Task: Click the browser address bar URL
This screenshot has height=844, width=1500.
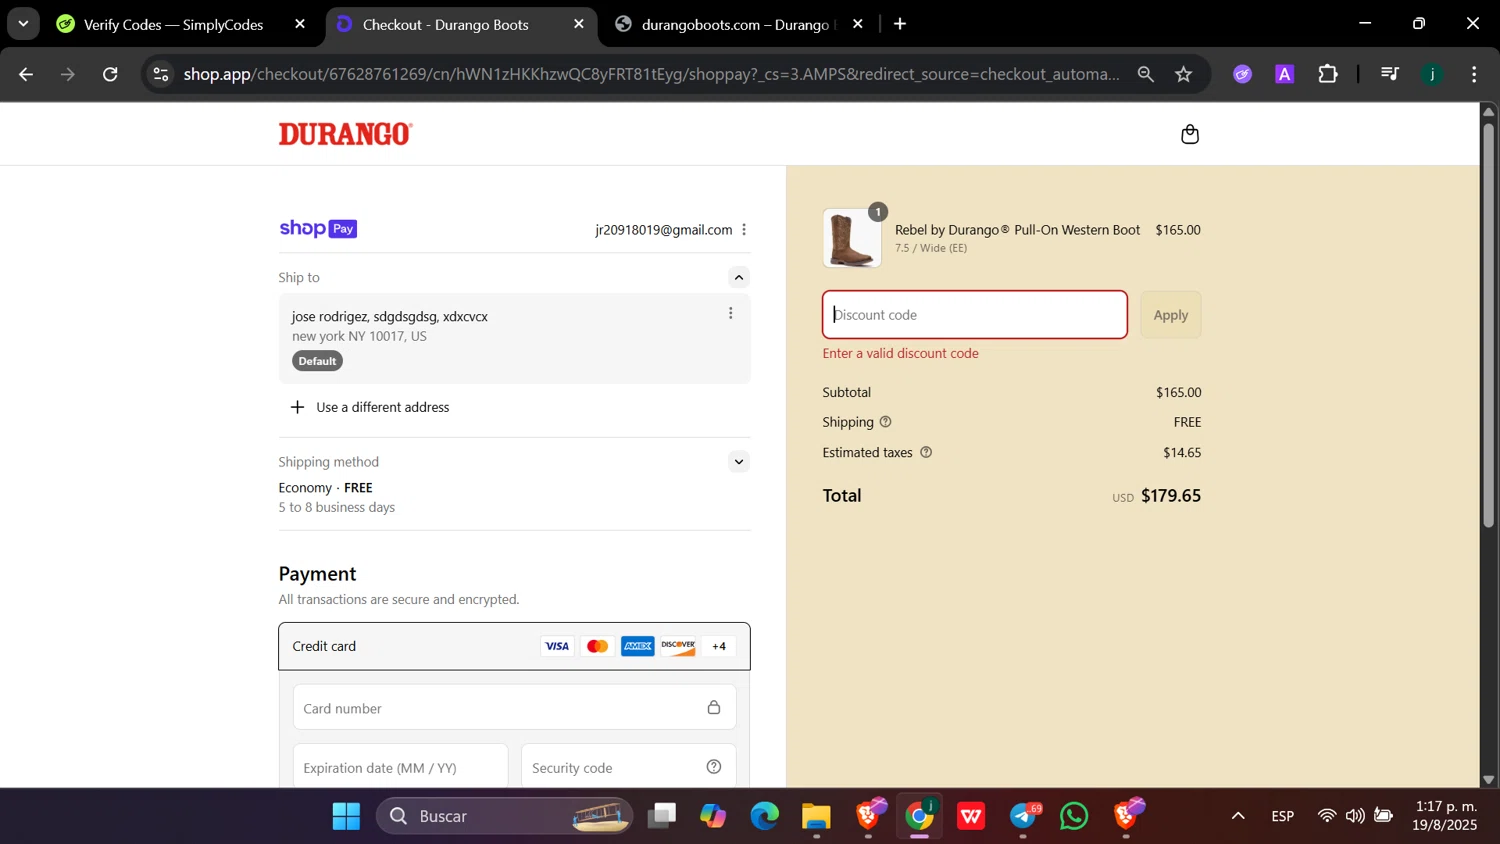Action: tap(651, 74)
